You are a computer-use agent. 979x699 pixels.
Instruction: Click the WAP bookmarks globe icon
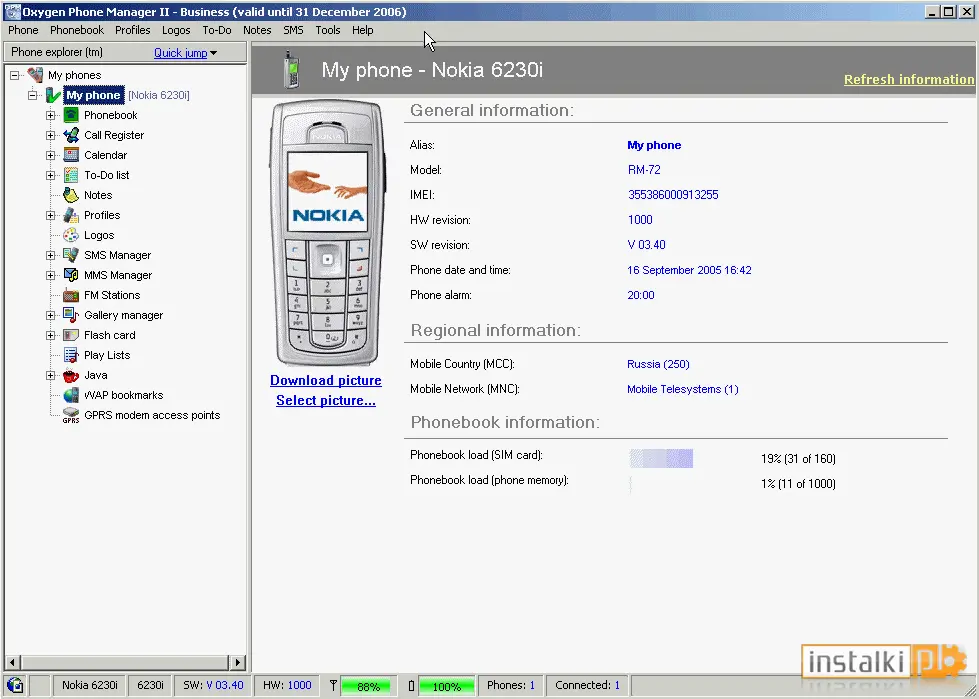tap(71, 395)
